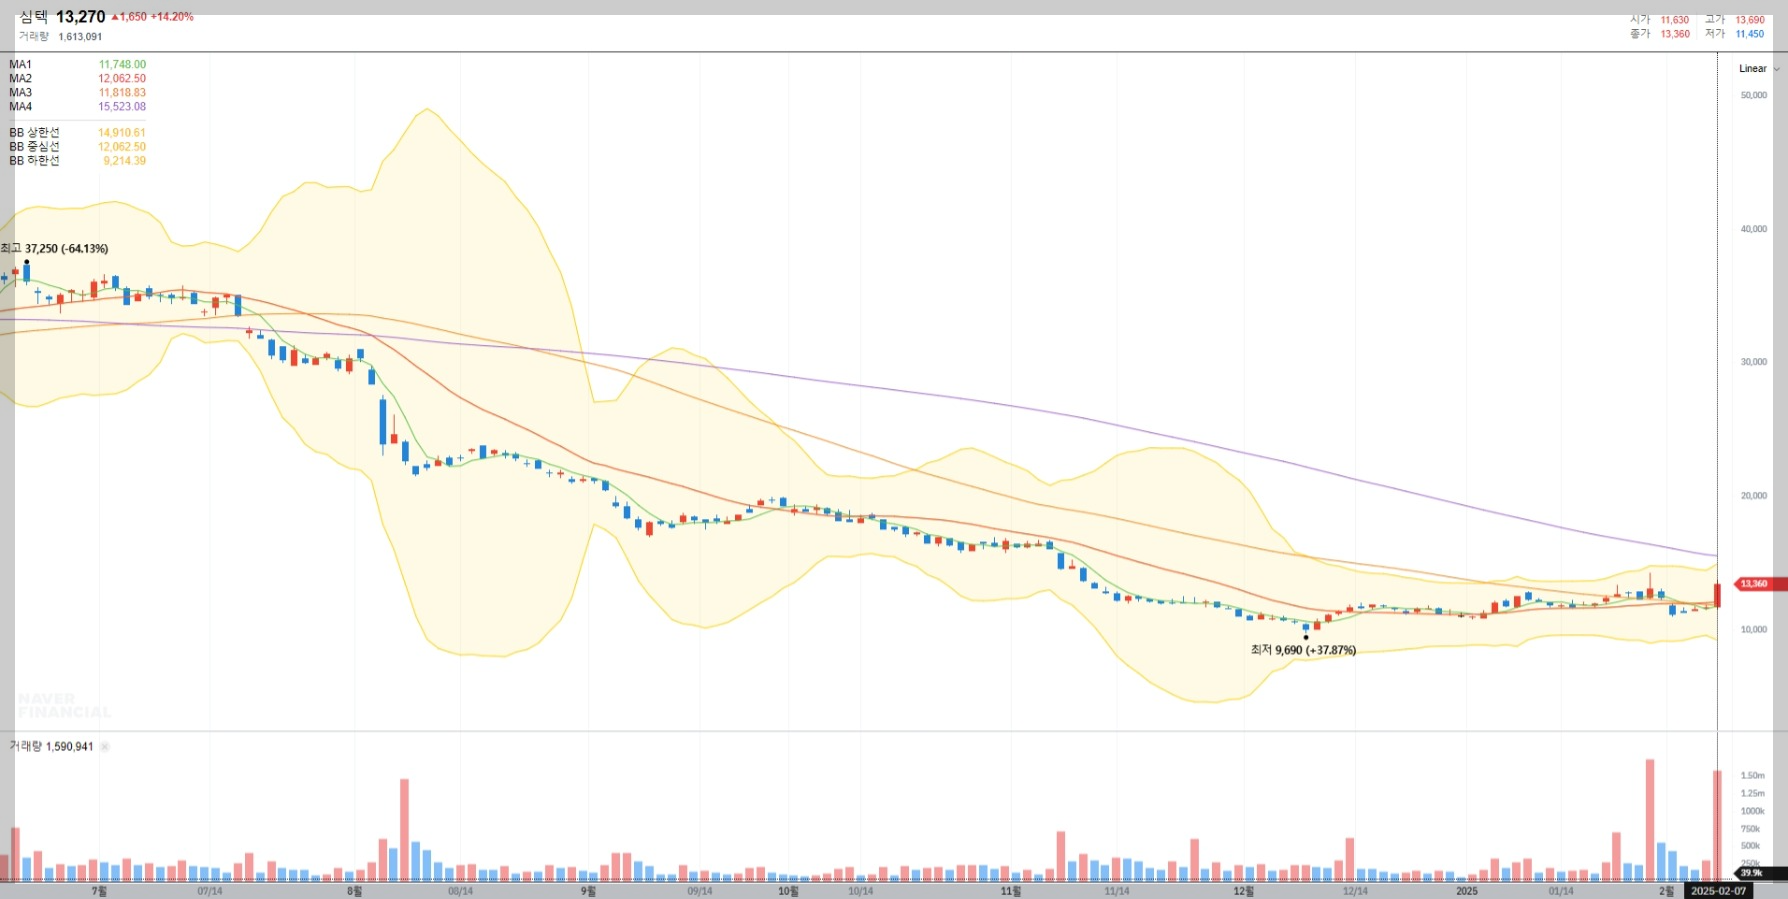Click the MA2 value 12,062.50 legend row

coord(78,79)
